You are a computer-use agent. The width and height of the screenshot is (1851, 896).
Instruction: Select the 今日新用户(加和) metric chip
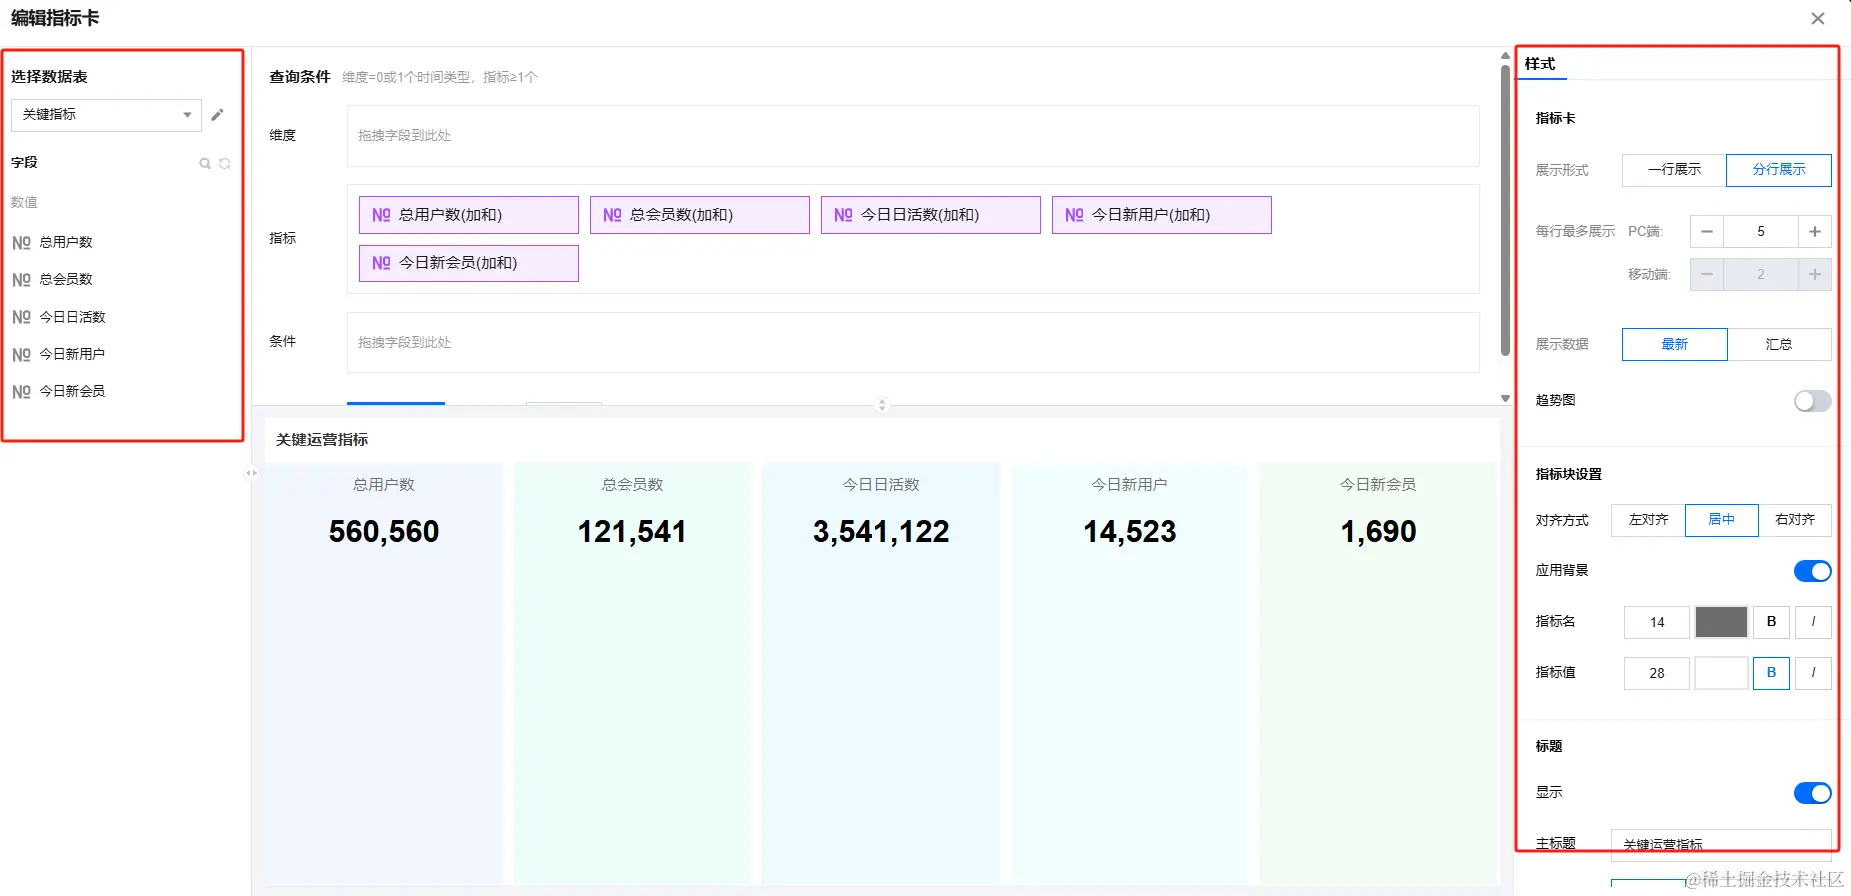[x=1162, y=215]
